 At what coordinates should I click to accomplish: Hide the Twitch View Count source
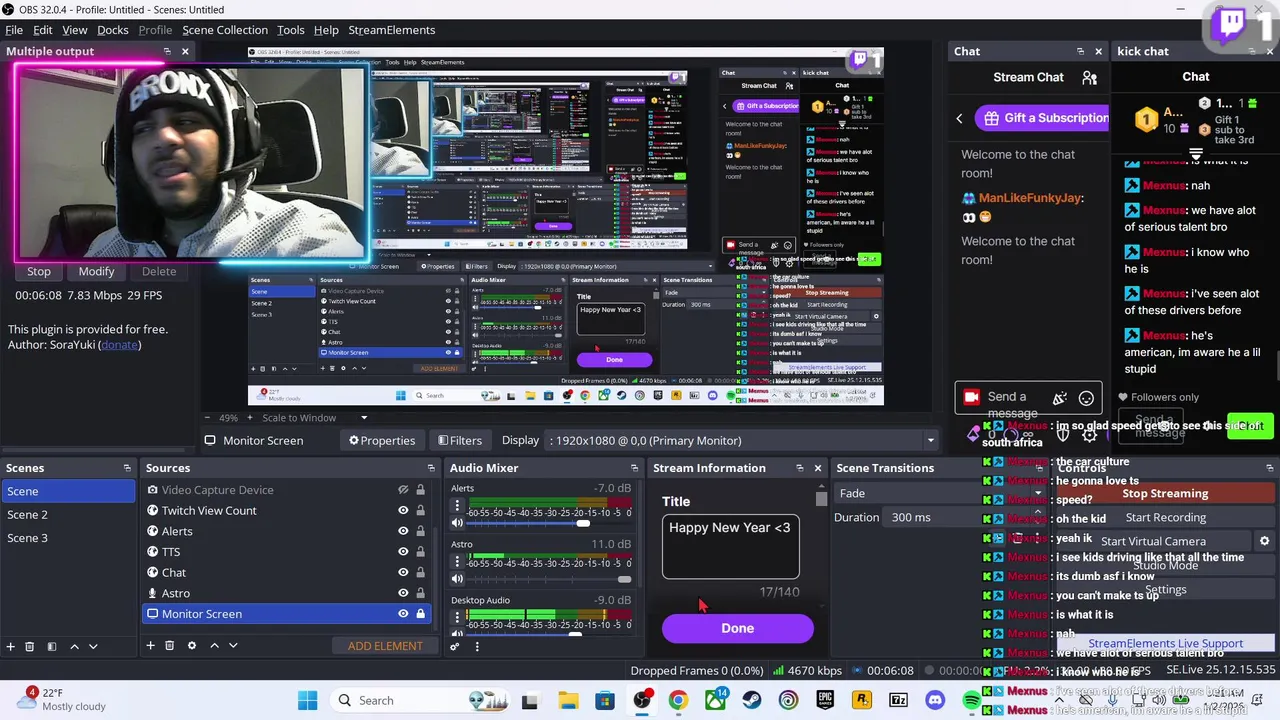click(403, 510)
